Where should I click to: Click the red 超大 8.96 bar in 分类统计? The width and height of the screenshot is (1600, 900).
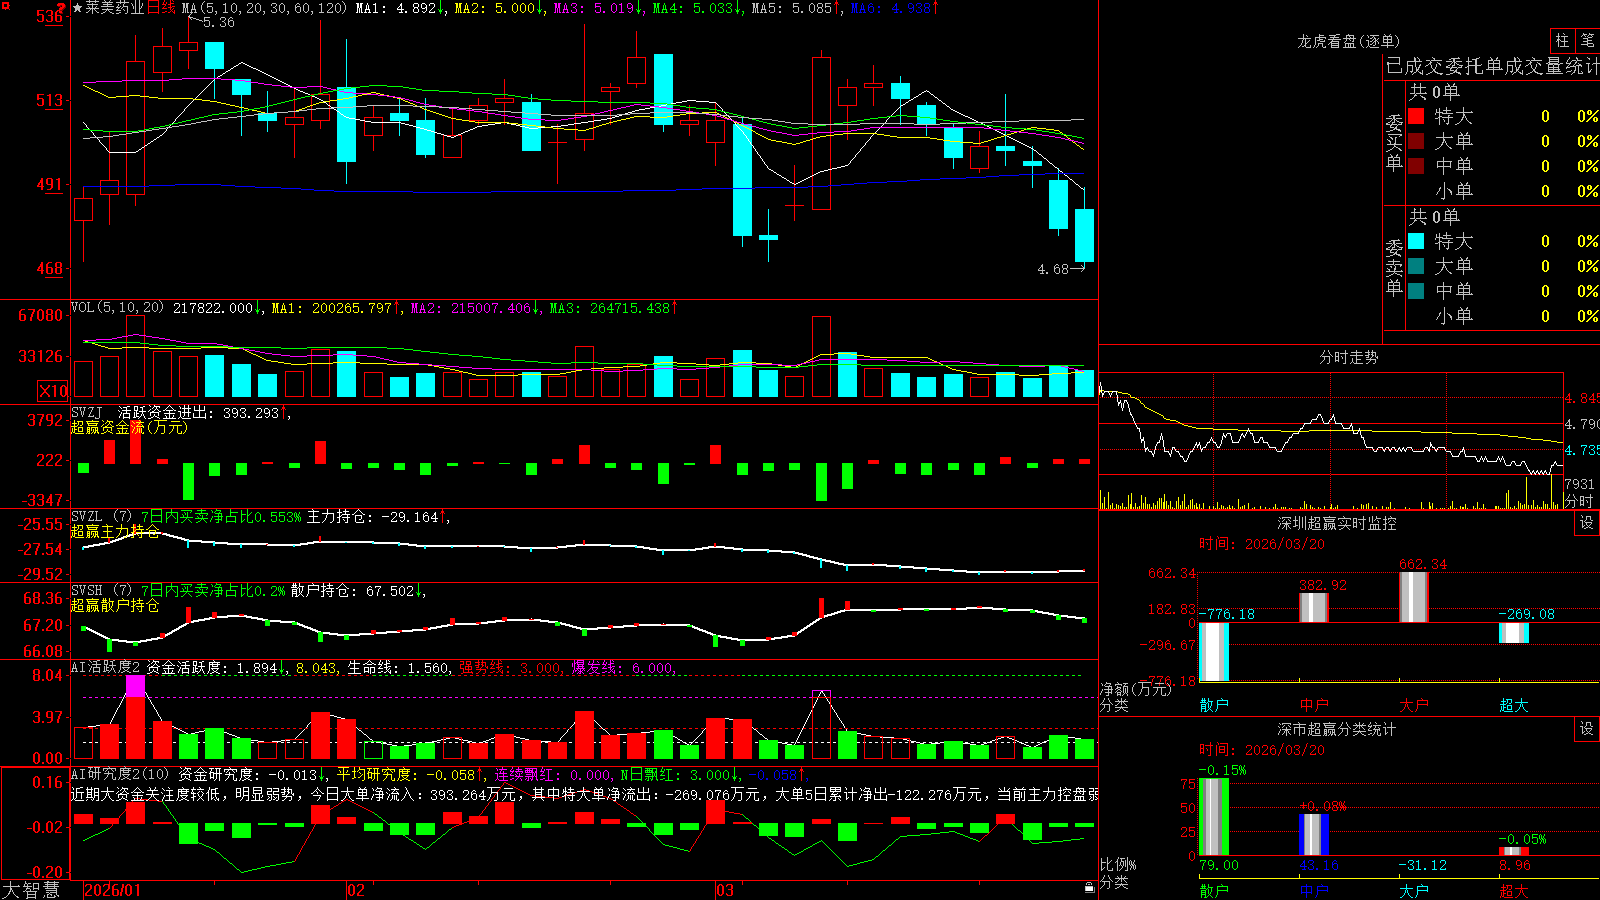point(1514,851)
